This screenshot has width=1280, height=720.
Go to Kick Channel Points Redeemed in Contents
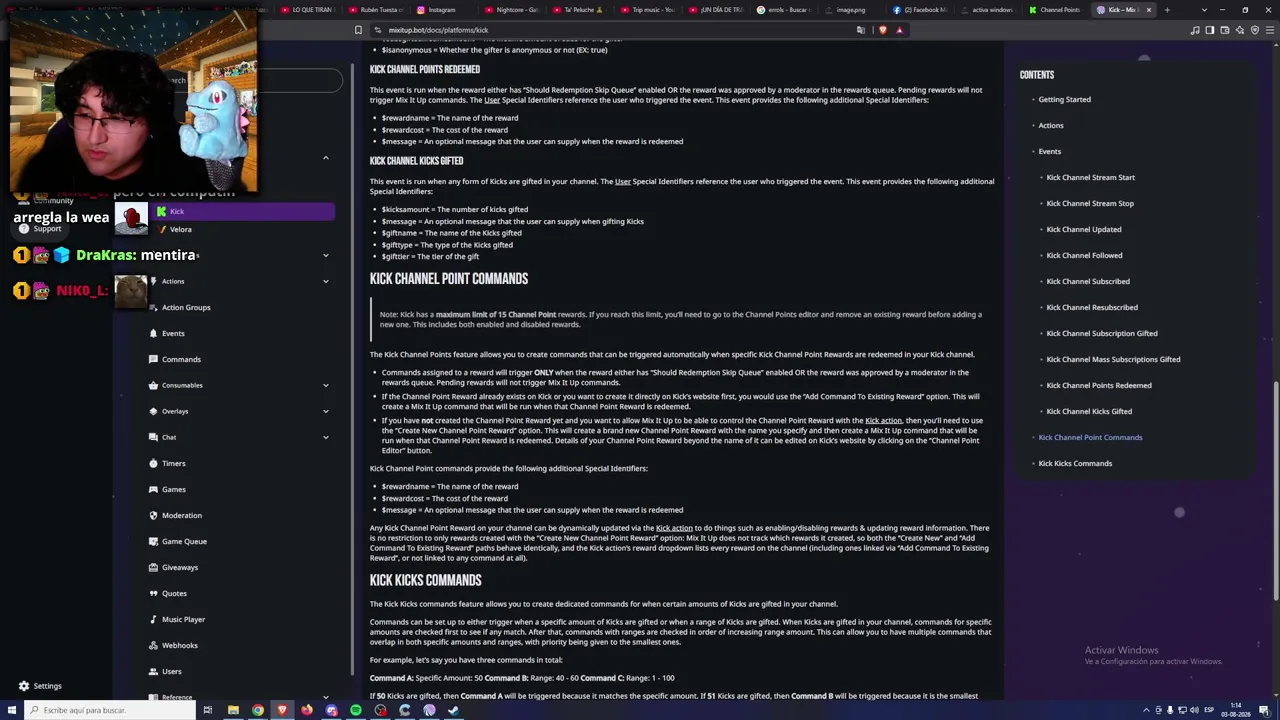click(1099, 385)
